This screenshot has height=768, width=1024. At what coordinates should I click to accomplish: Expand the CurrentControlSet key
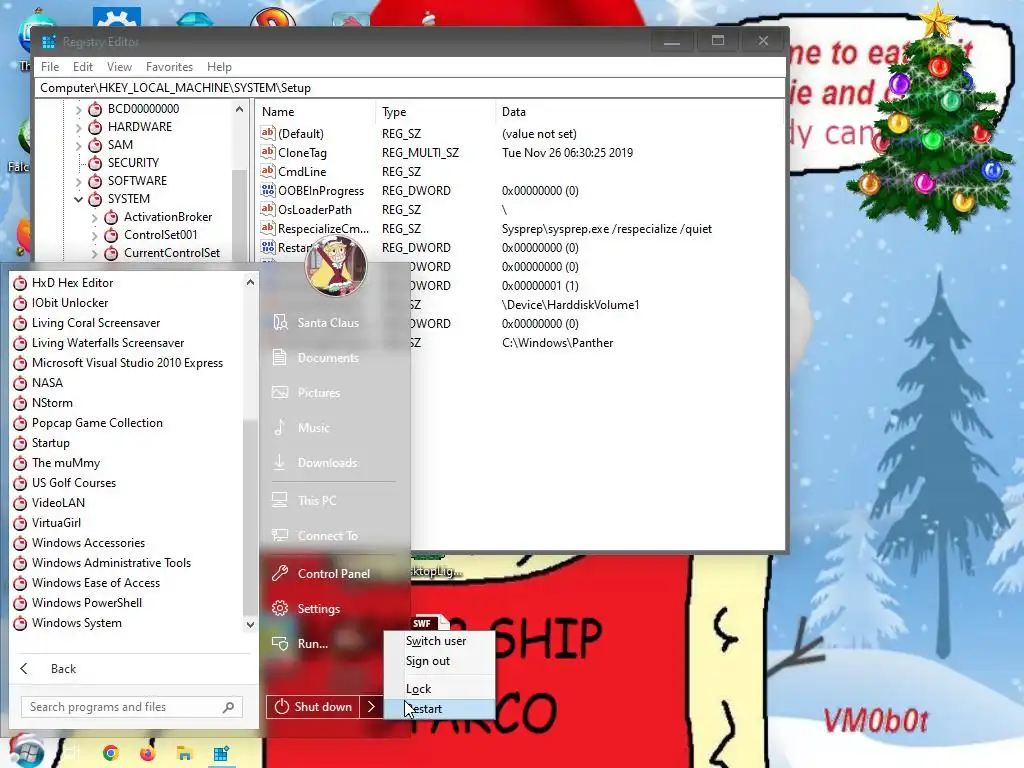pos(95,253)
